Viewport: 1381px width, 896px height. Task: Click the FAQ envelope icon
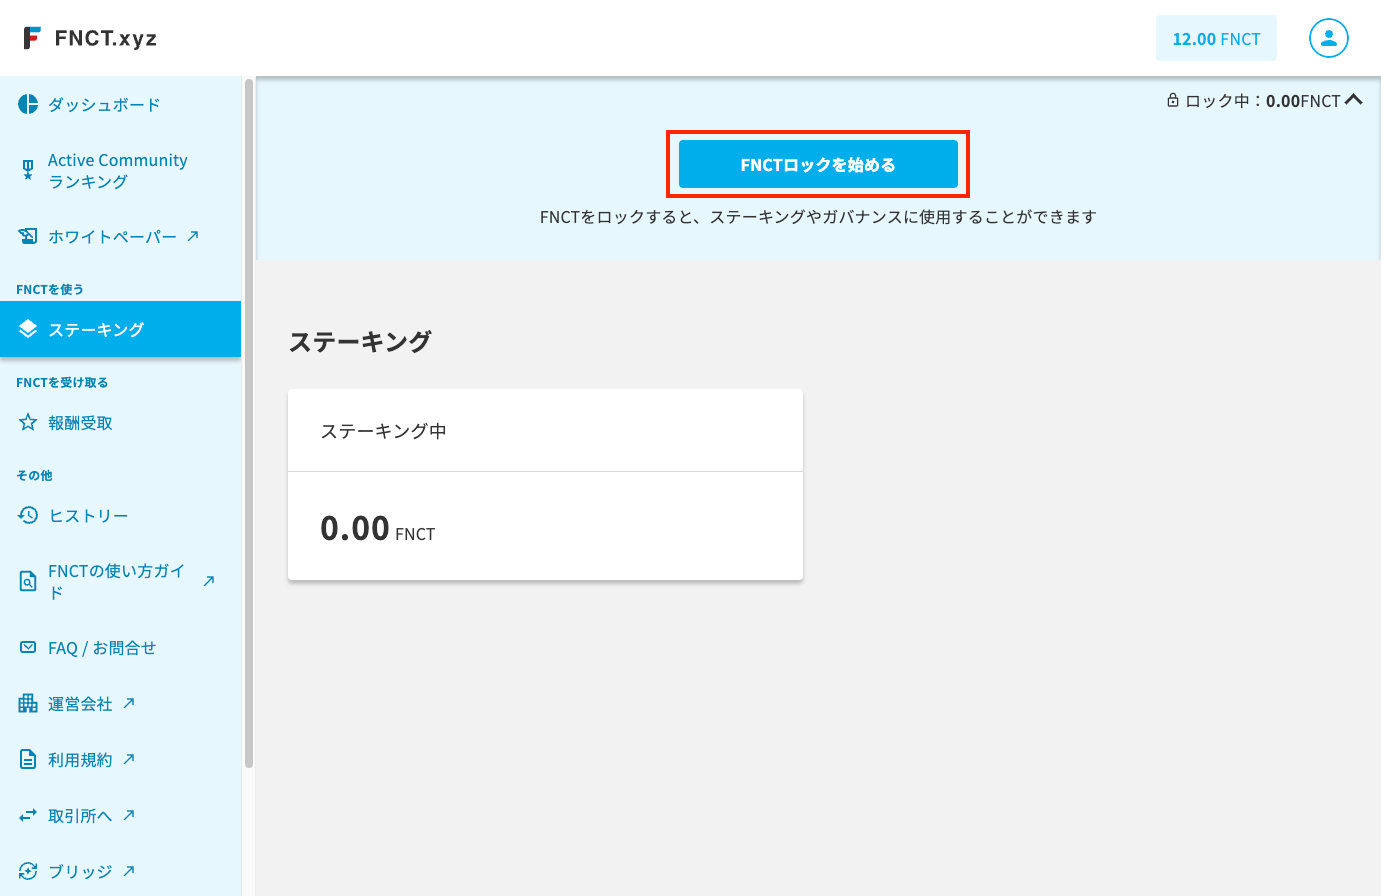pyautogui.click(x=28, y=647)
